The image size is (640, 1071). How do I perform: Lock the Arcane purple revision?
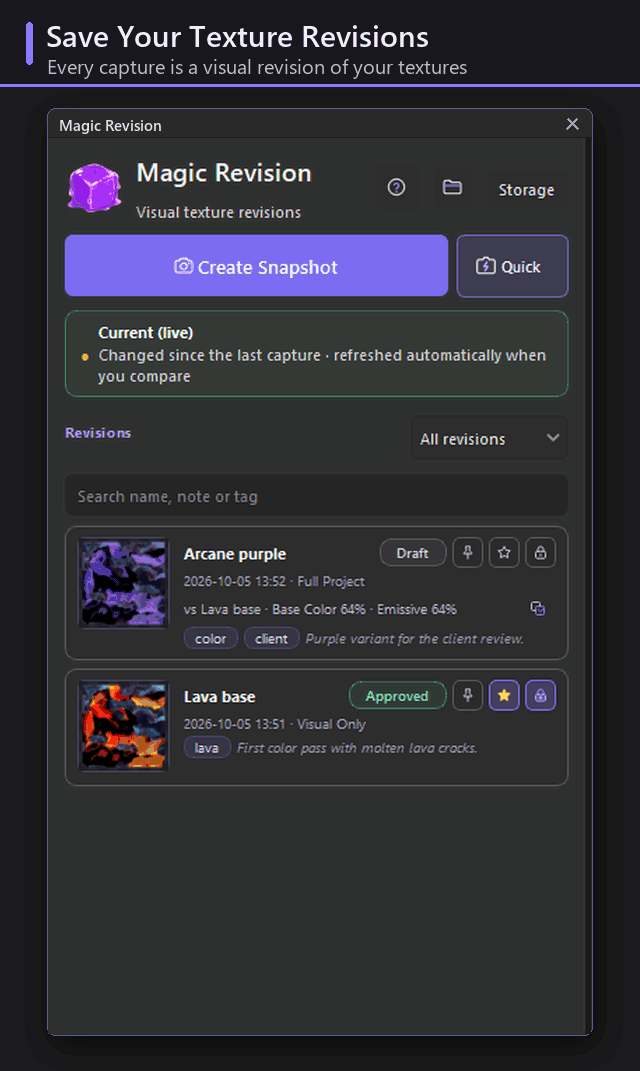540,553
